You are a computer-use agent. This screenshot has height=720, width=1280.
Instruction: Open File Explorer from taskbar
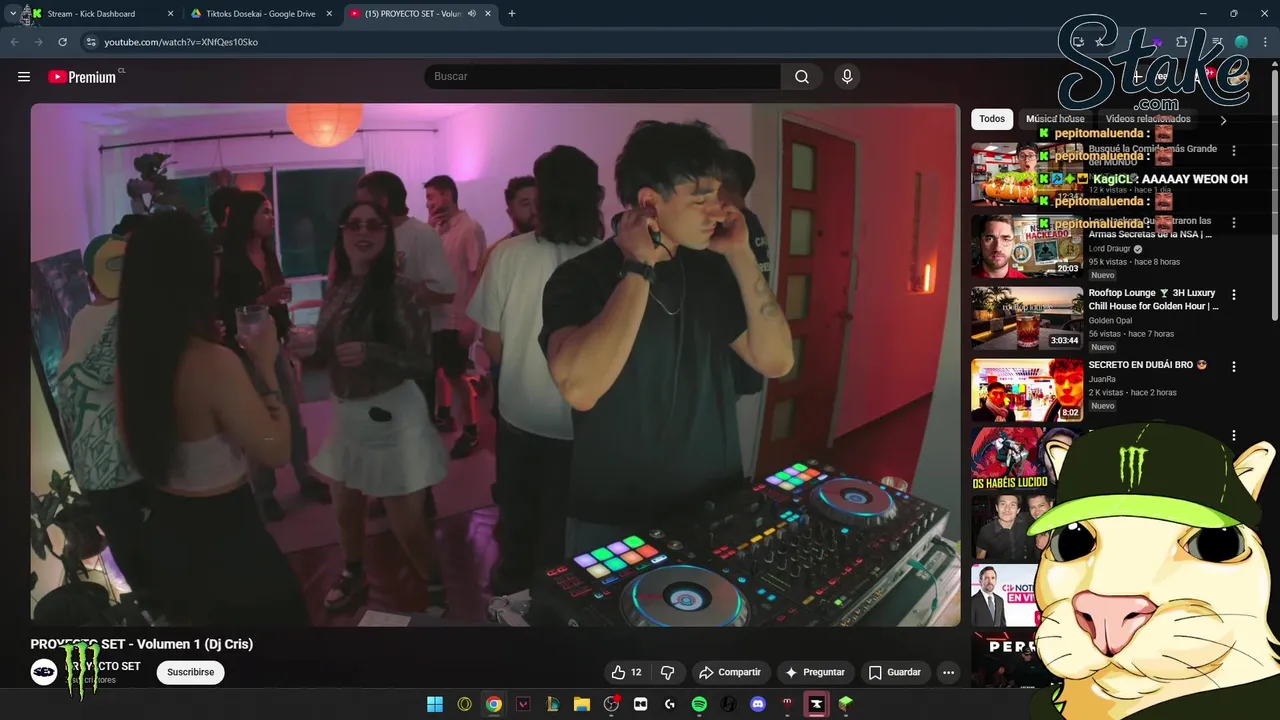(582, 704)
